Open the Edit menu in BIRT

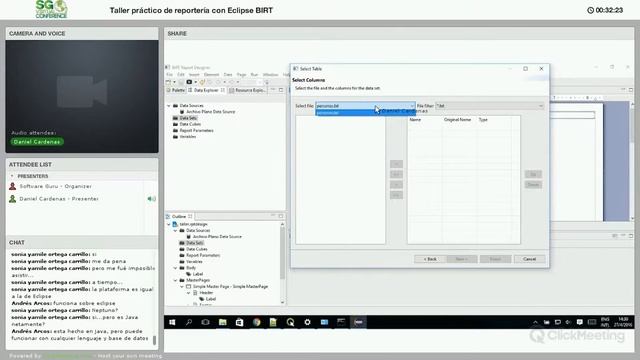coord(181,75)
